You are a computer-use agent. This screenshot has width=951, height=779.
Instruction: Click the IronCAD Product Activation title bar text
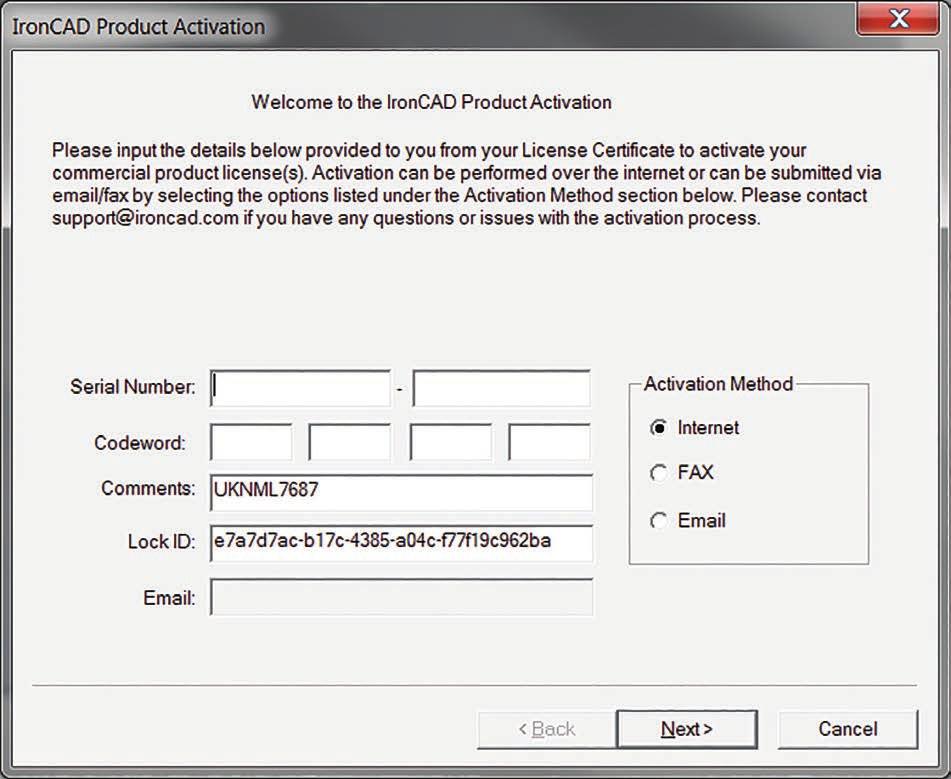pyautogui.click(x=139, y=27)
